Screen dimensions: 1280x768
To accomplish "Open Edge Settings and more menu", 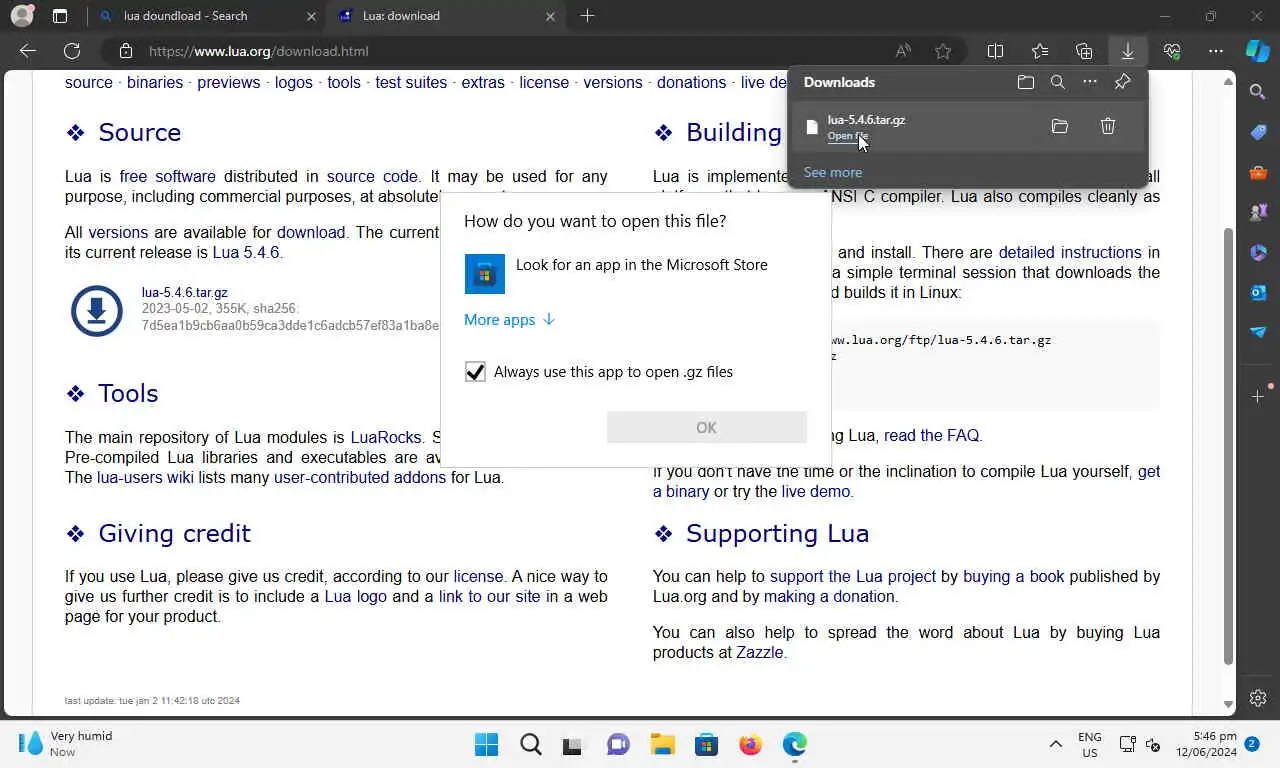I will [1216, 51].
